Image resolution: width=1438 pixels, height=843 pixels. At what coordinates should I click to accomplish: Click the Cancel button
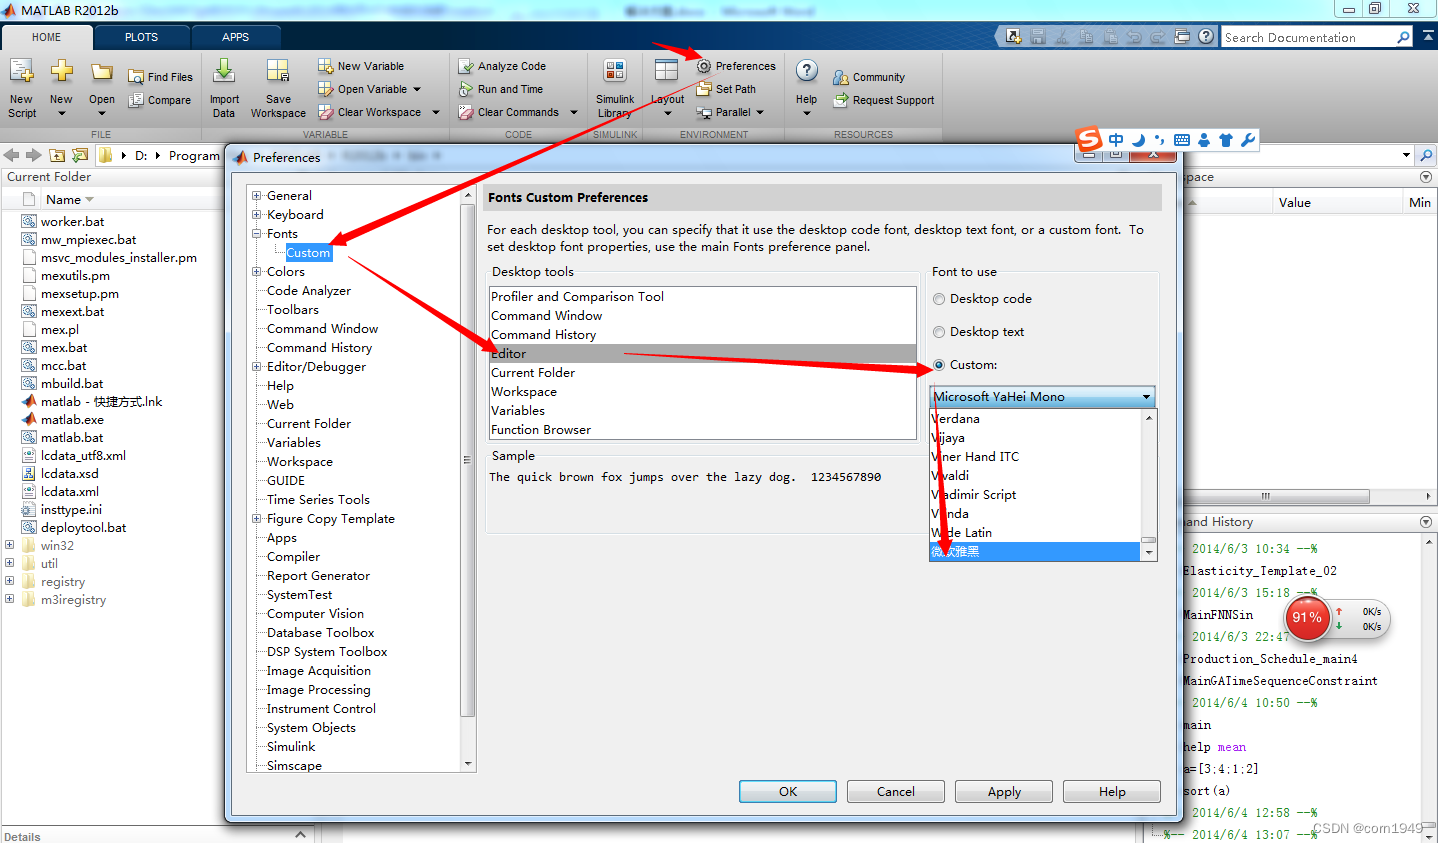pyautogui.click(x=896, y=792)
